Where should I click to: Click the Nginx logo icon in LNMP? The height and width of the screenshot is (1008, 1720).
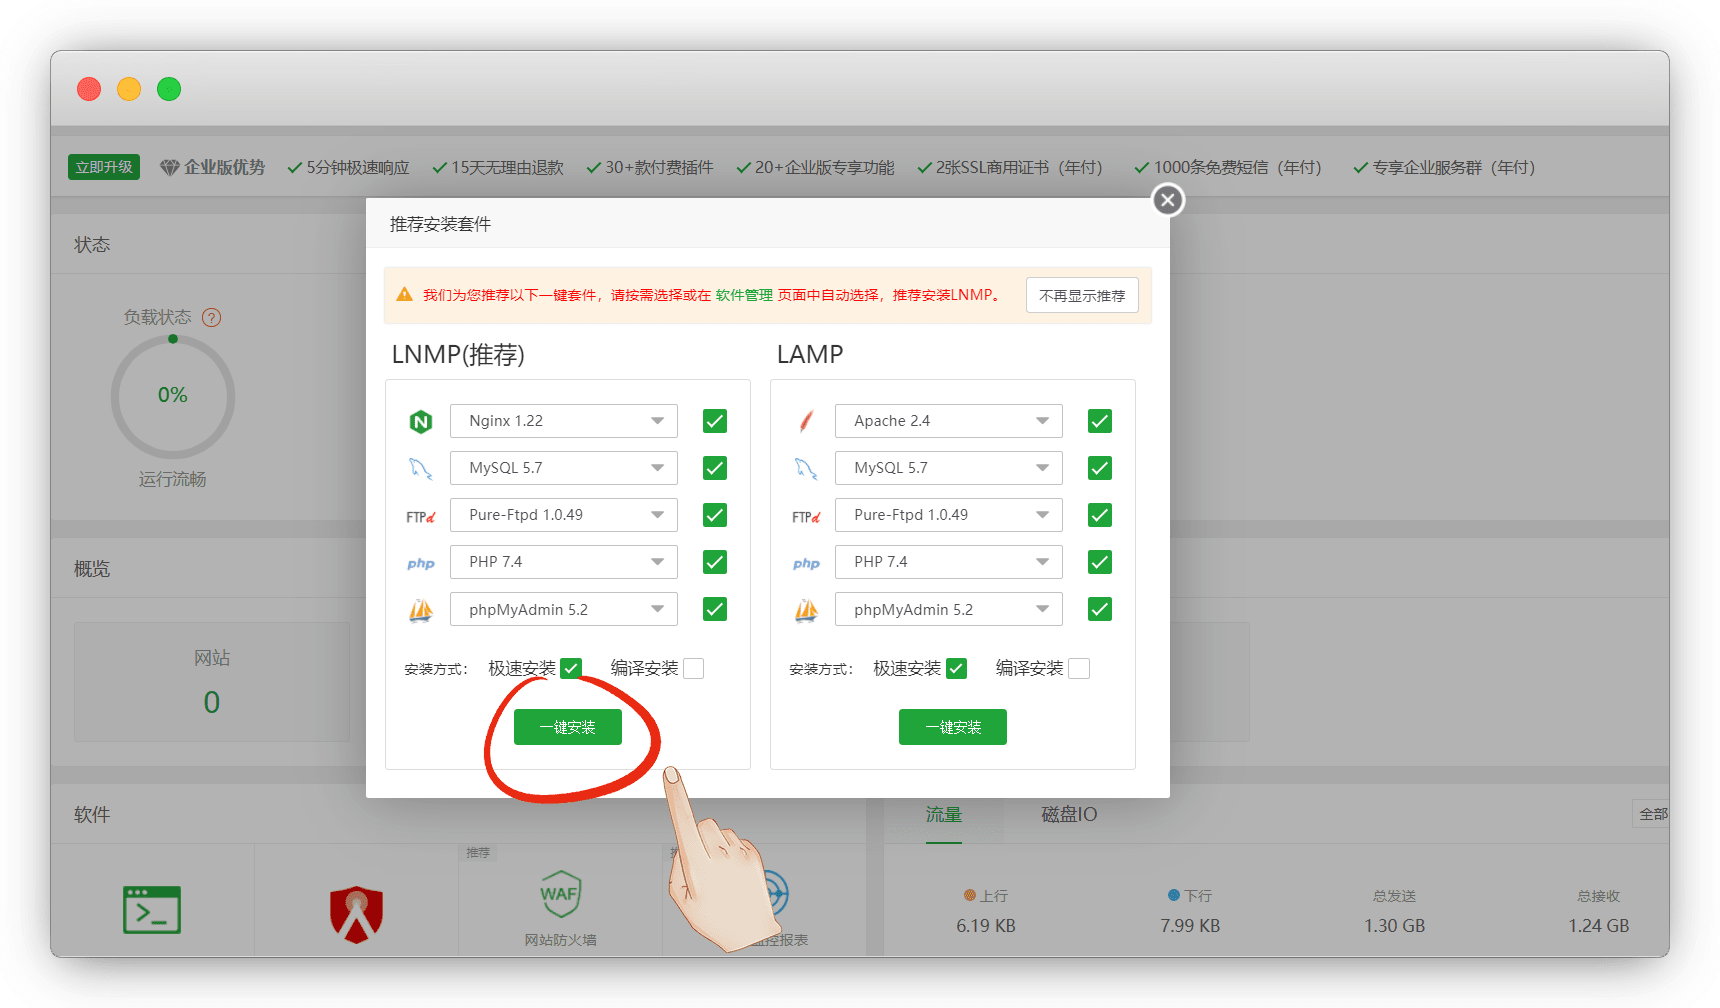[421, 422]
